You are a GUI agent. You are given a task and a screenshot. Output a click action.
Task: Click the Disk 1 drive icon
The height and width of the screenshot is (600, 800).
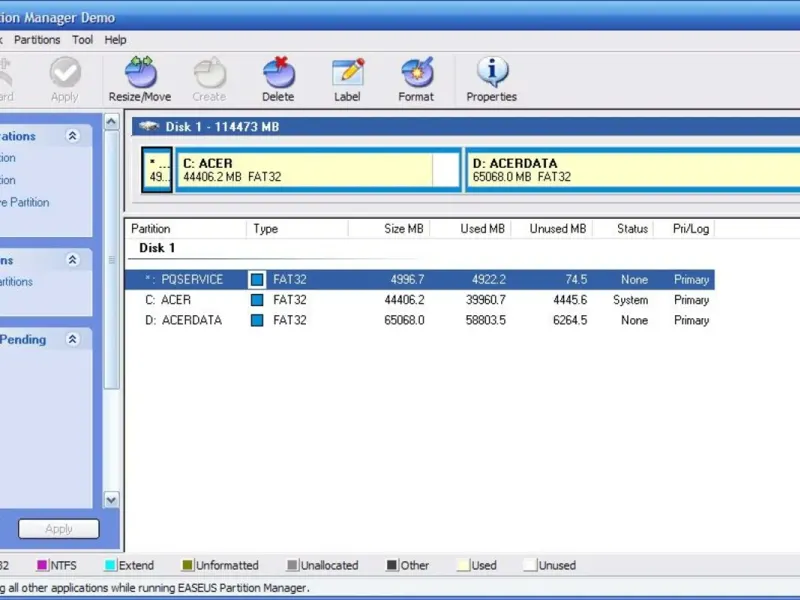pyautogui.click(x=149, y=127)
